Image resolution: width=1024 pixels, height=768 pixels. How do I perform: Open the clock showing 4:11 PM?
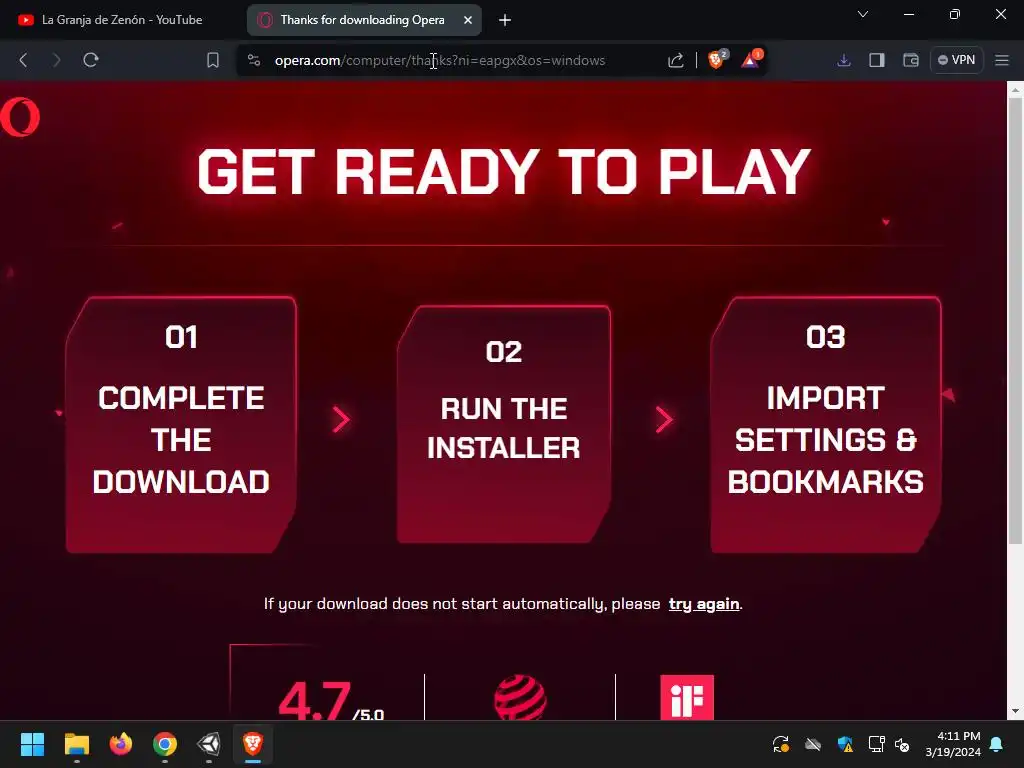(x=953, y=744)
